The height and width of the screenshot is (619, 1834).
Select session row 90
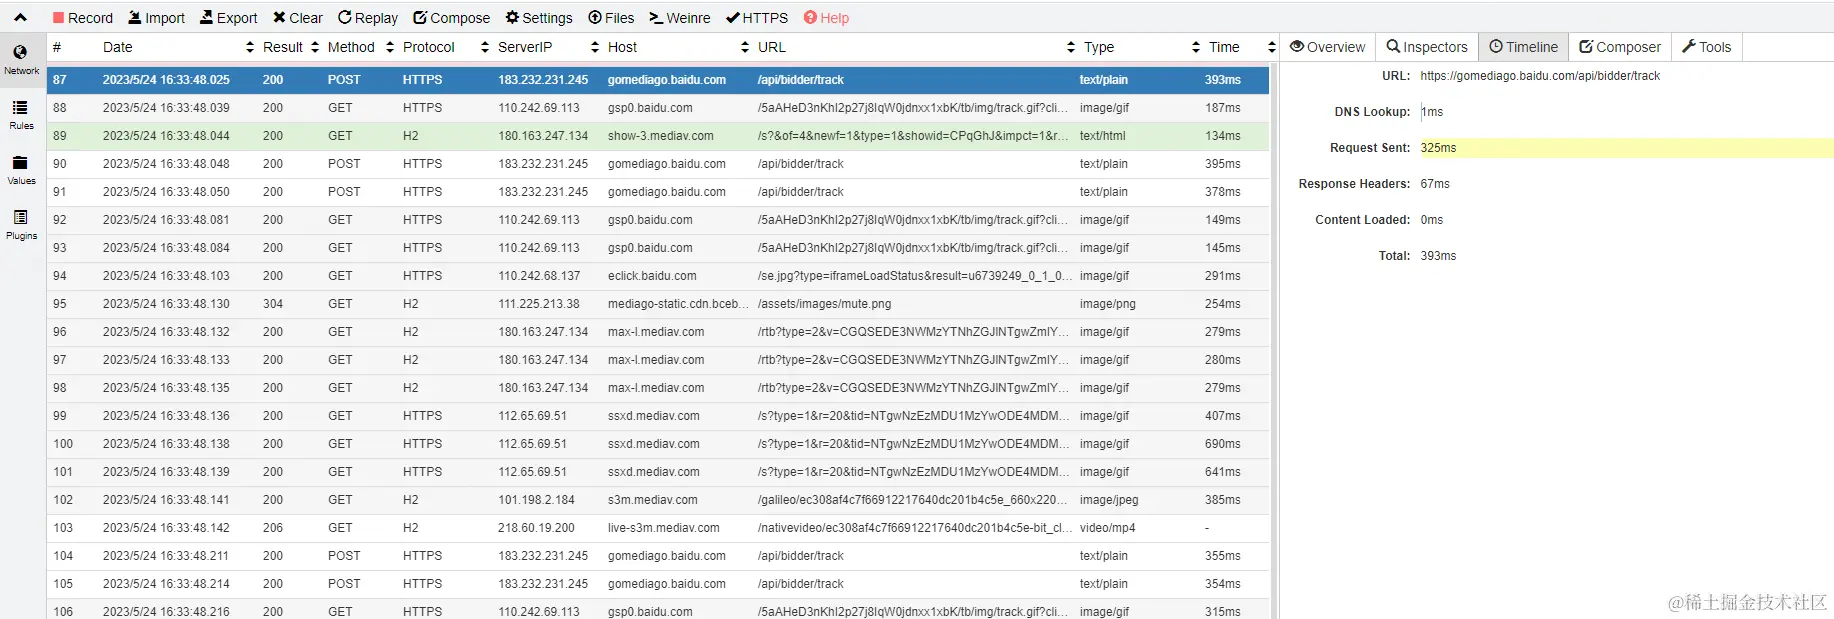pos(658,164)
